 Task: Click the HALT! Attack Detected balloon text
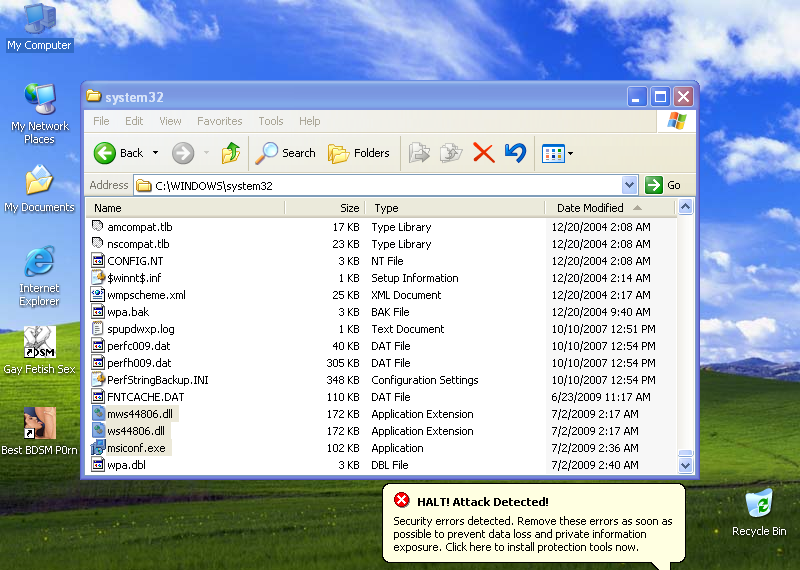click(483, 502)
